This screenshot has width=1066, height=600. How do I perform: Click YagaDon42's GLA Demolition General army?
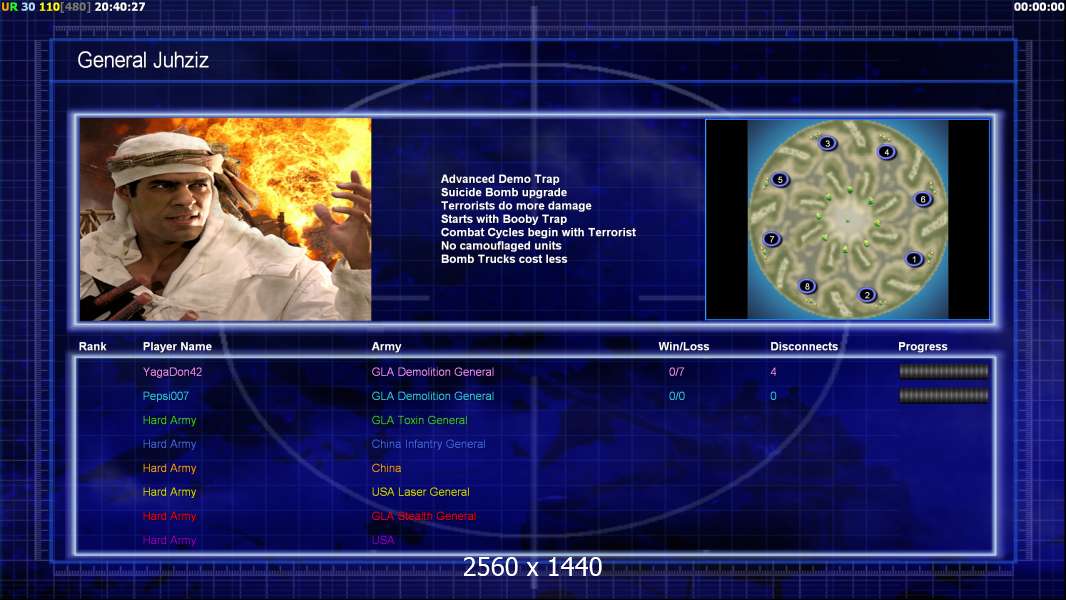(x=432, y=372)
